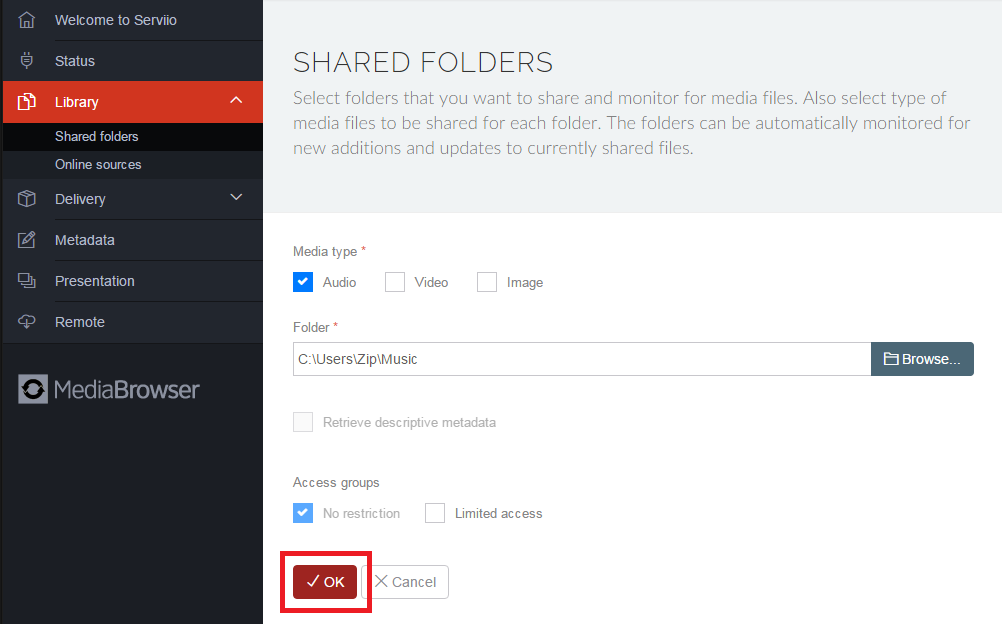Open the Online sources submenu item
Screen dimensions: 1002x624
[x=98, y=164]
